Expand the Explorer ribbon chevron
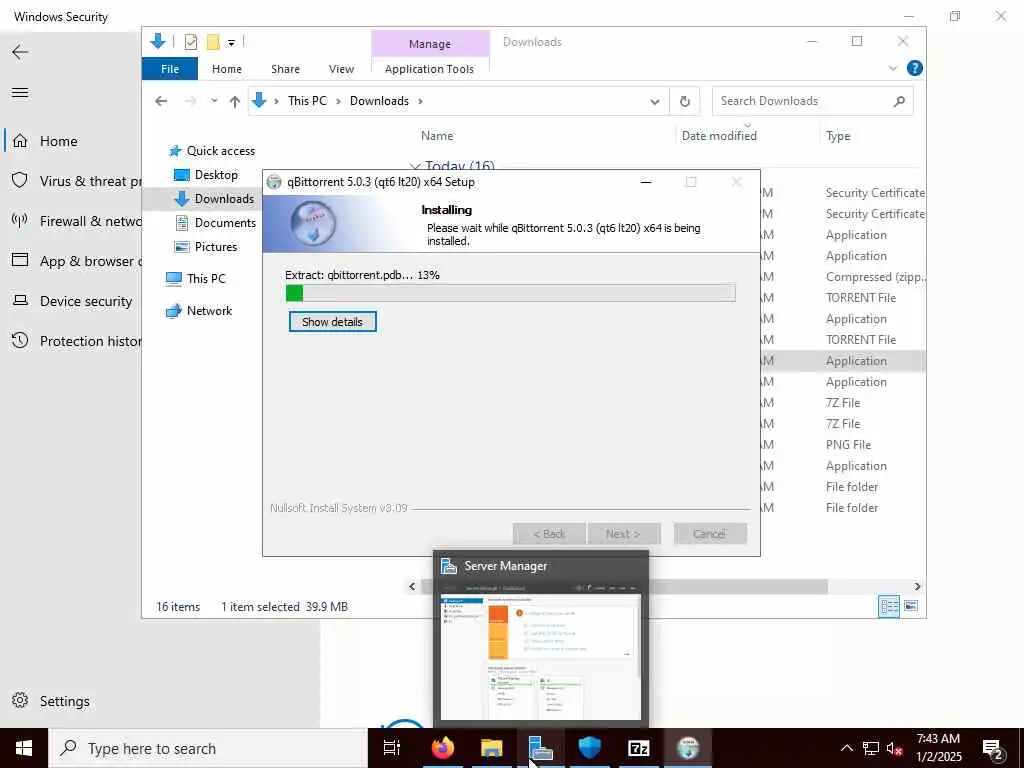This screenshot has height=768, width=1024. [x=893, y=68]
